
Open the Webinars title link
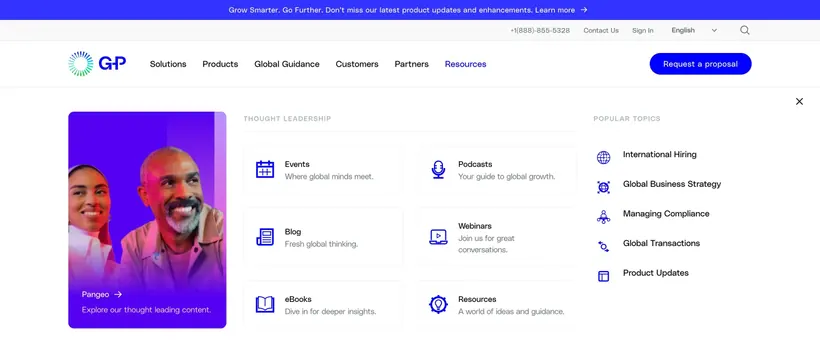475,226
